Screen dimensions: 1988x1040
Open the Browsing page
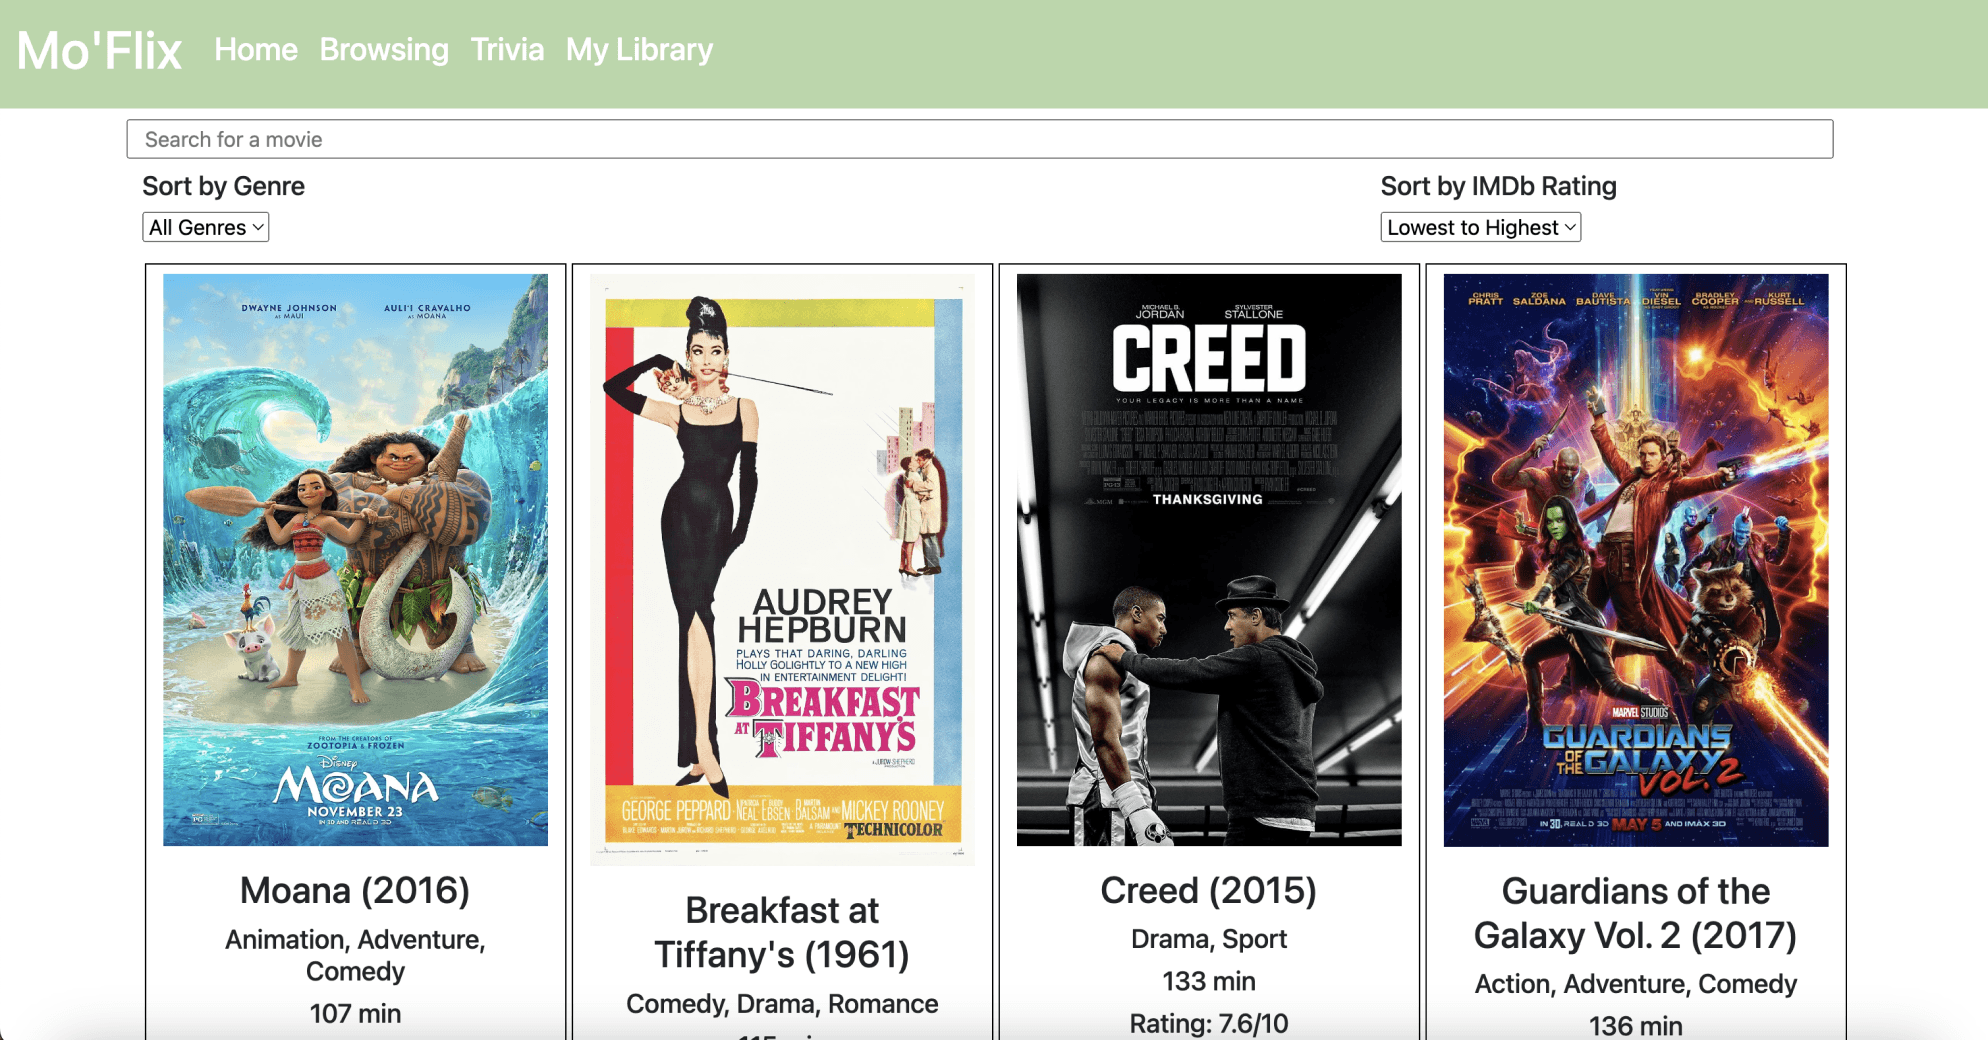pos(384,50)
